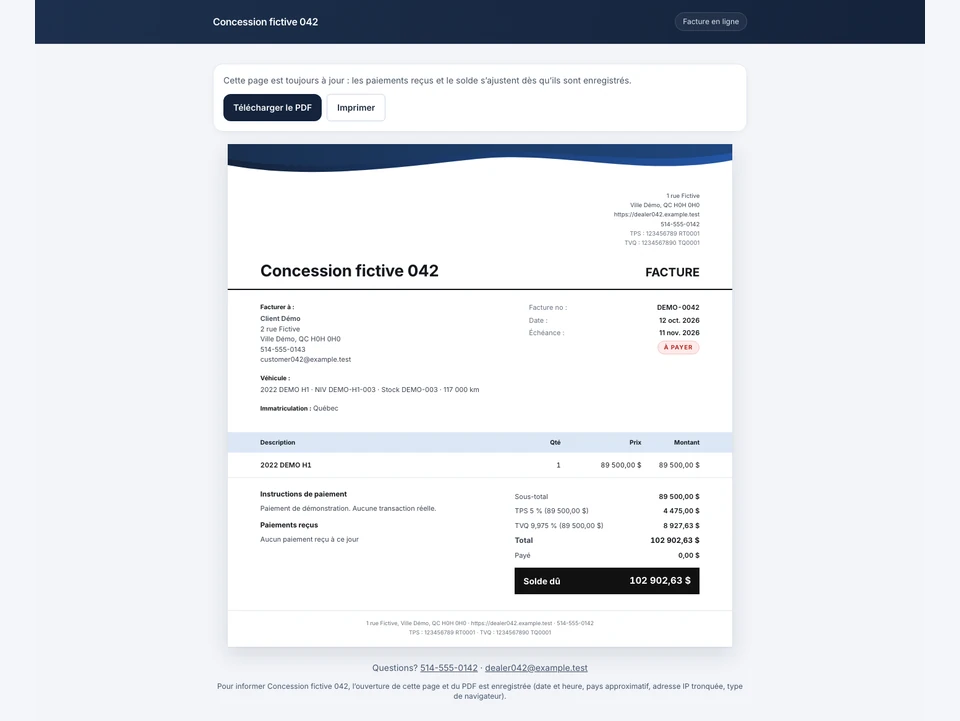Click the large Concession fictive 042 invoice heading
Screen dimensions: 960x721
pyautogui.click(x=349, y=271)
